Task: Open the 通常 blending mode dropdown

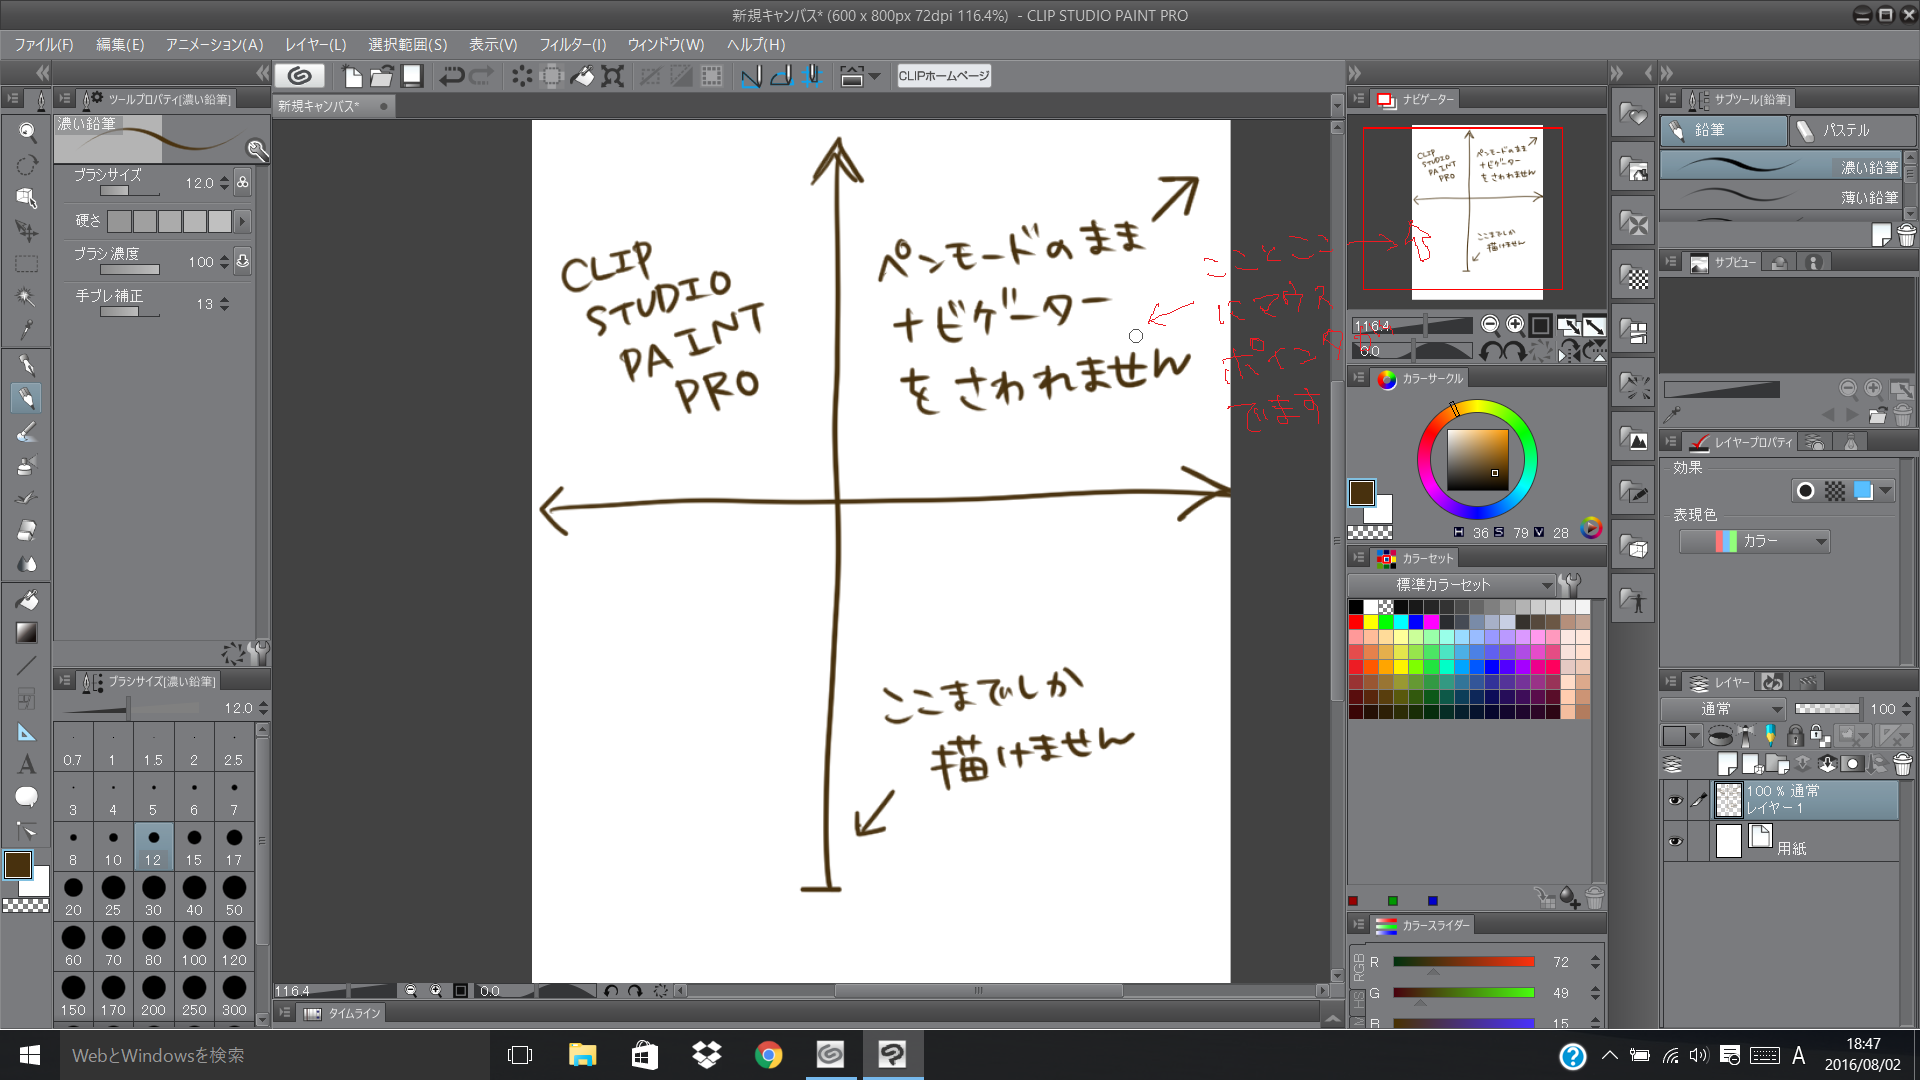Action: tap(1723, 709)
